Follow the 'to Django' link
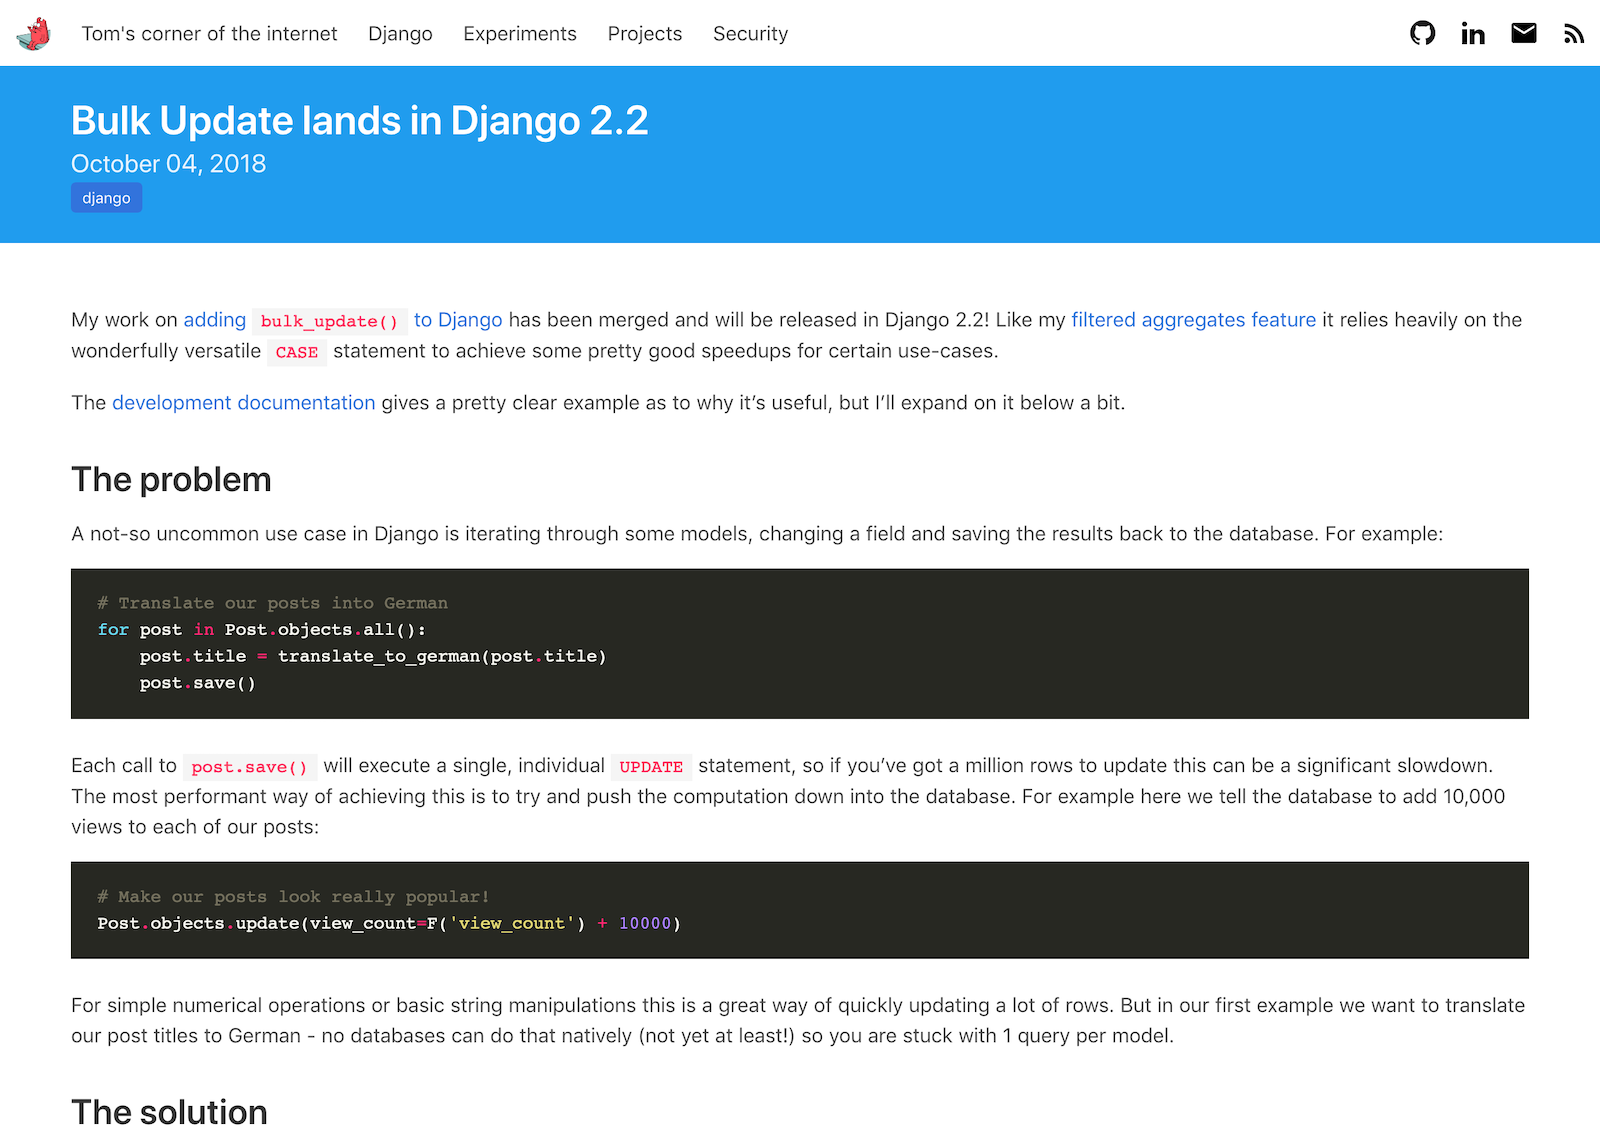1600x1133 pixels. click(x=458, y=320)
